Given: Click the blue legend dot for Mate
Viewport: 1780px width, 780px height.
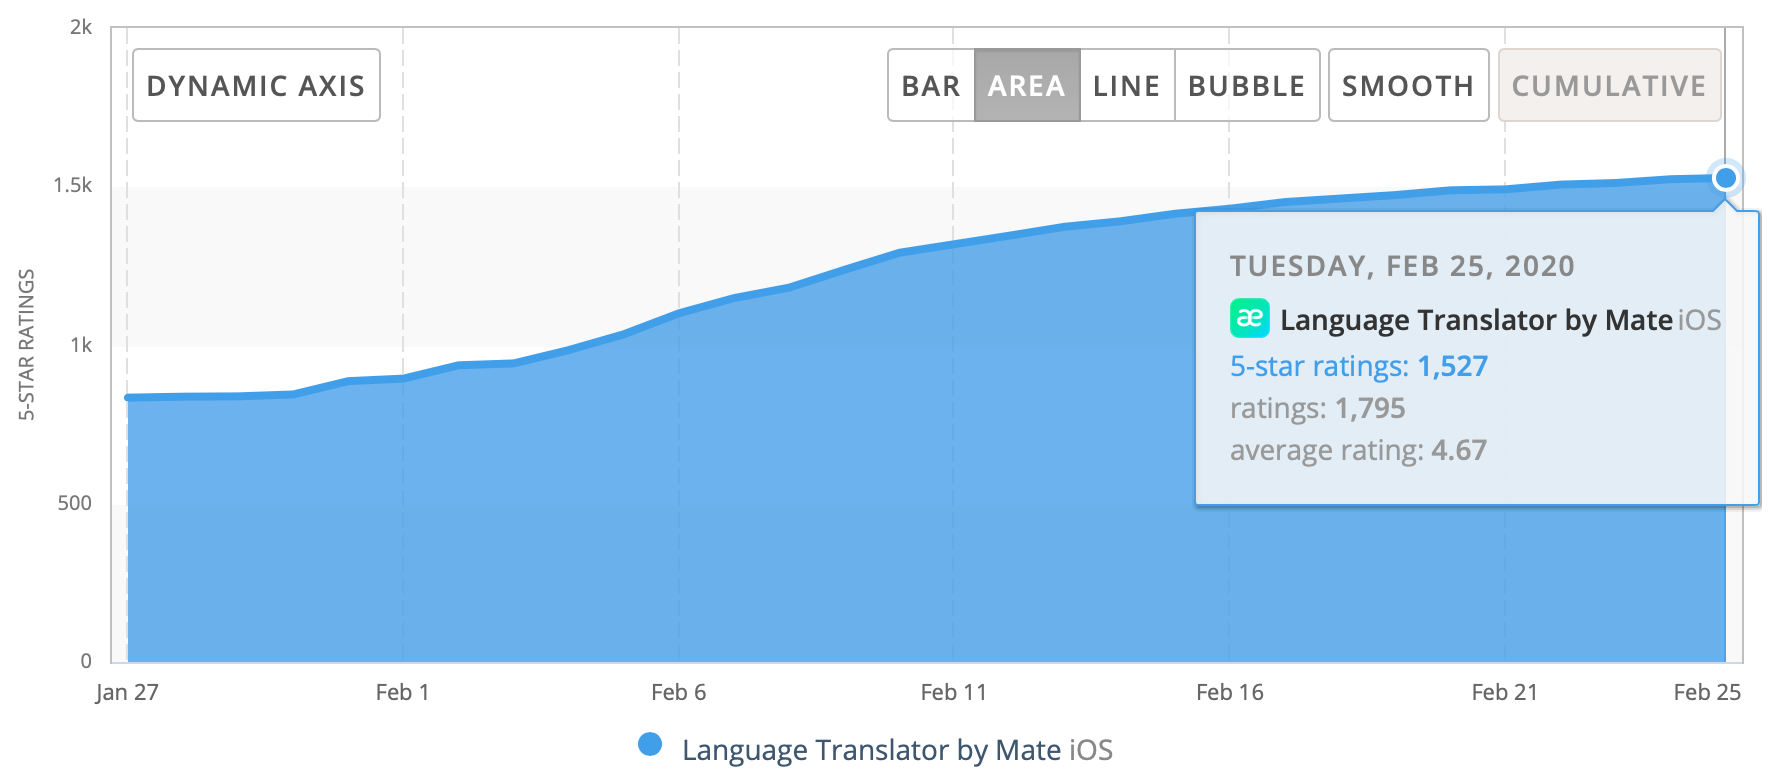Looking at the screenshot, I should click(x=650, y=745).
